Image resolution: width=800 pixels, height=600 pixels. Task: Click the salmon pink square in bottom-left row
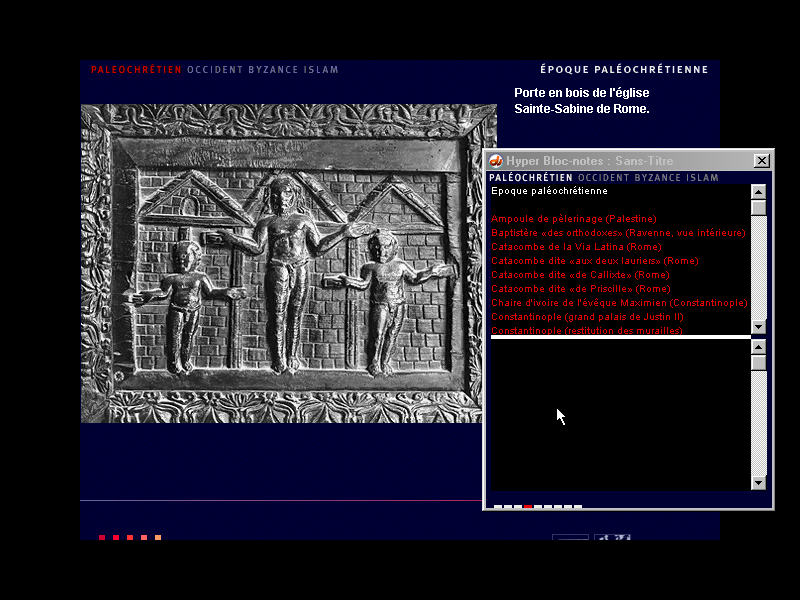point(144,538)
